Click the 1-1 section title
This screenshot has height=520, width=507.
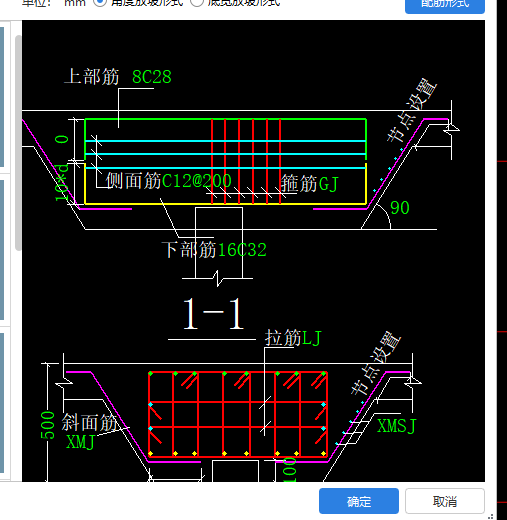click(213, 314)
